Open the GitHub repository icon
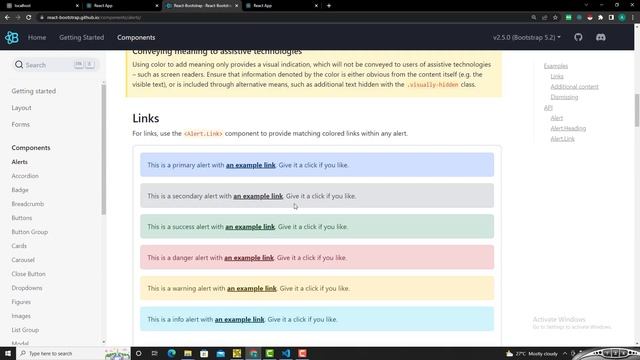This screenshot has width=640, height=360. tap(578, 38)
